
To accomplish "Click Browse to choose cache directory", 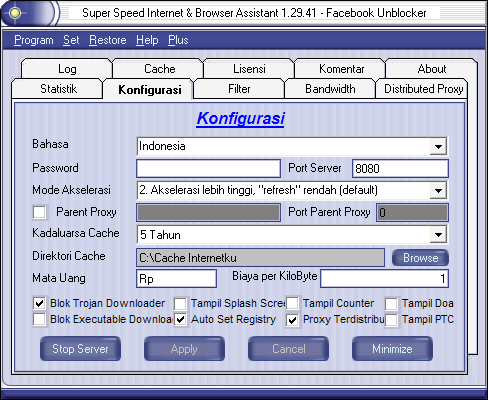I will [x=420, y=258].
